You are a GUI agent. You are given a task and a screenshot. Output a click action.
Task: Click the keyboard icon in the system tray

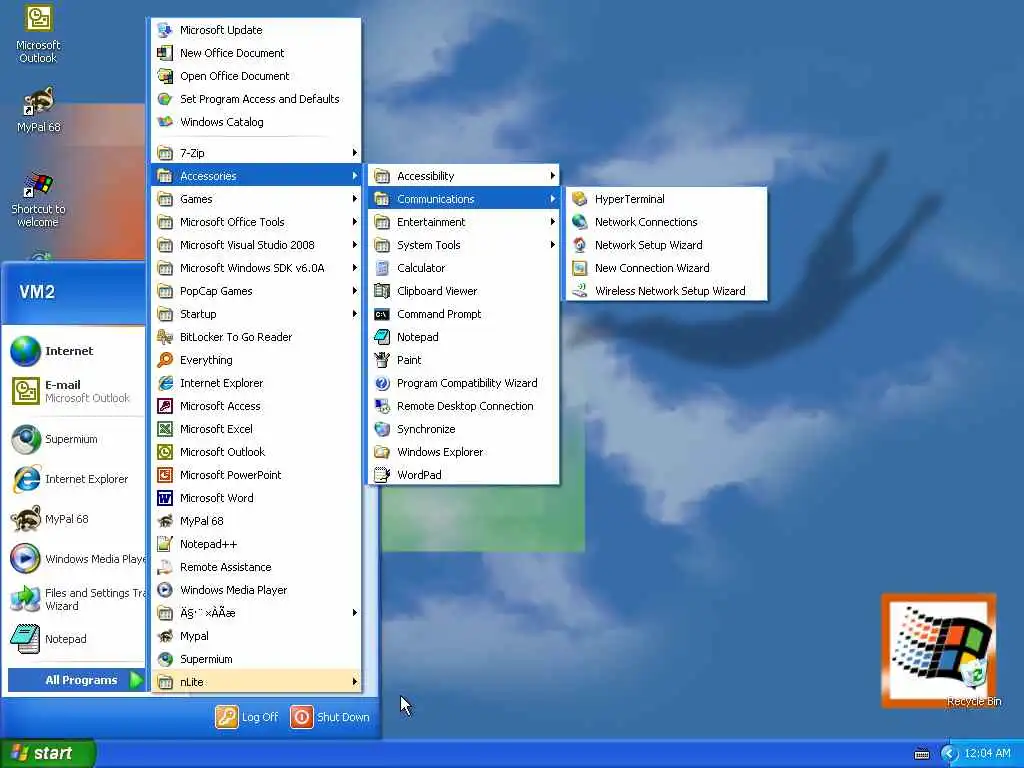coord(921,754)
